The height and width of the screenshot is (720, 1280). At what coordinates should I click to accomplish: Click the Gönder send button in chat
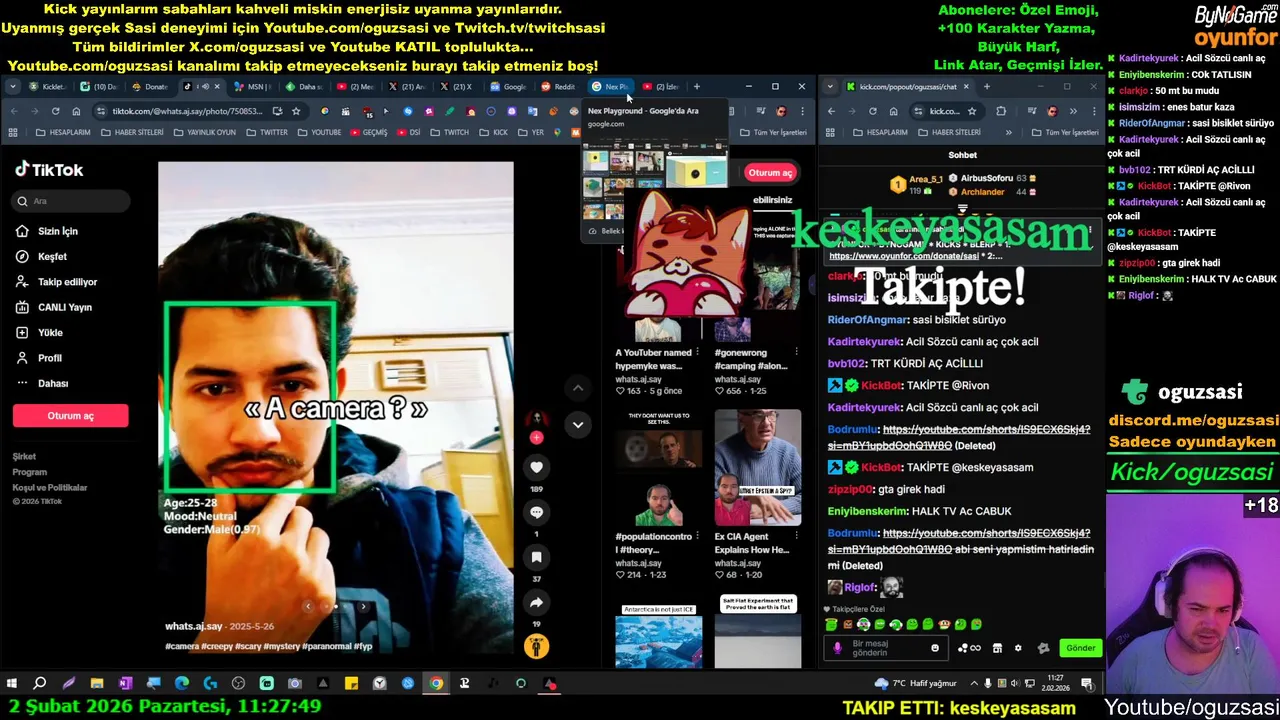[1080, 648]
